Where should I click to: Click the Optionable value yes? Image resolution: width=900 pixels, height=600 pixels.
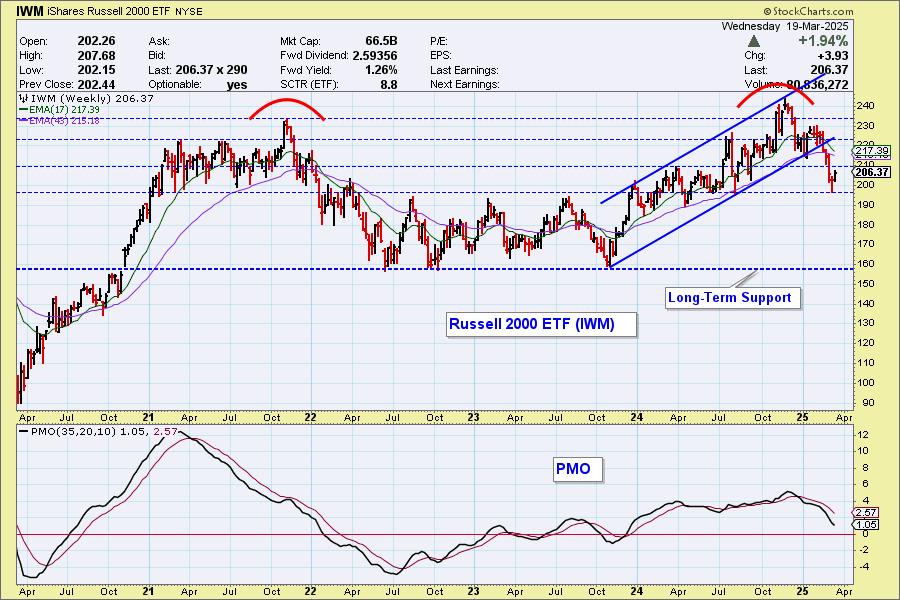coord(236,84)
